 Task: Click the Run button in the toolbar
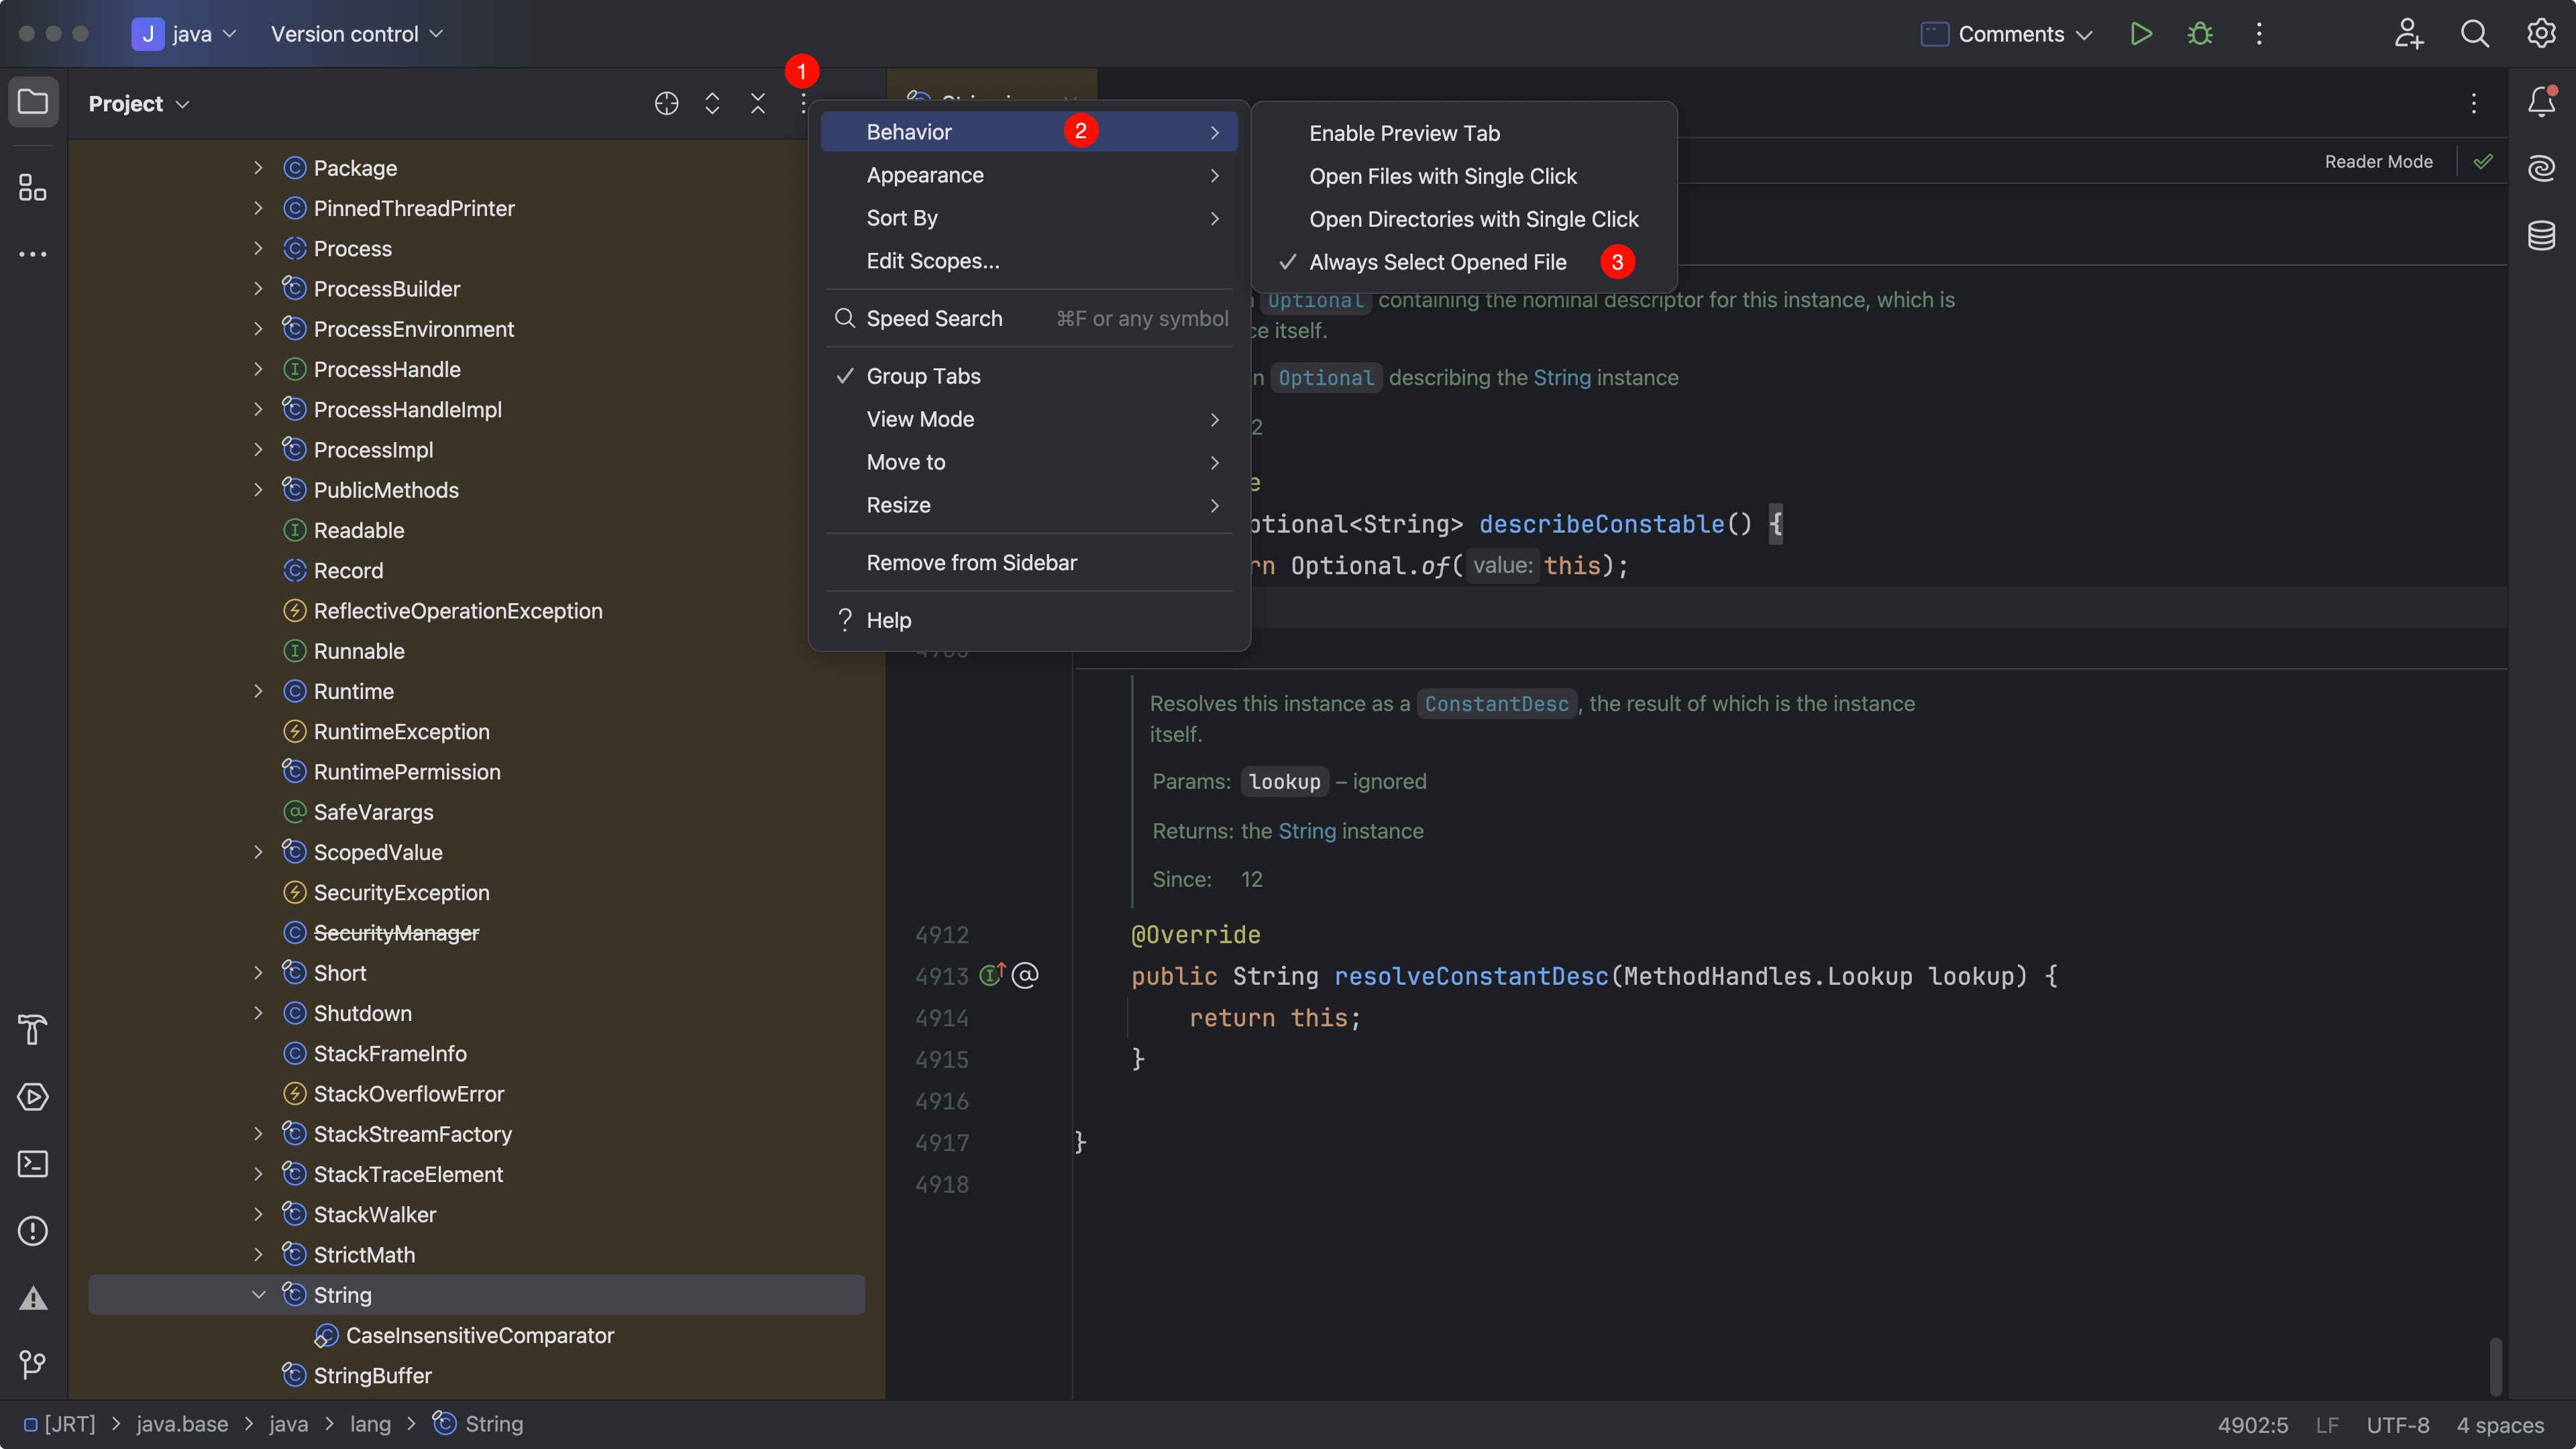pos(2140,34)
